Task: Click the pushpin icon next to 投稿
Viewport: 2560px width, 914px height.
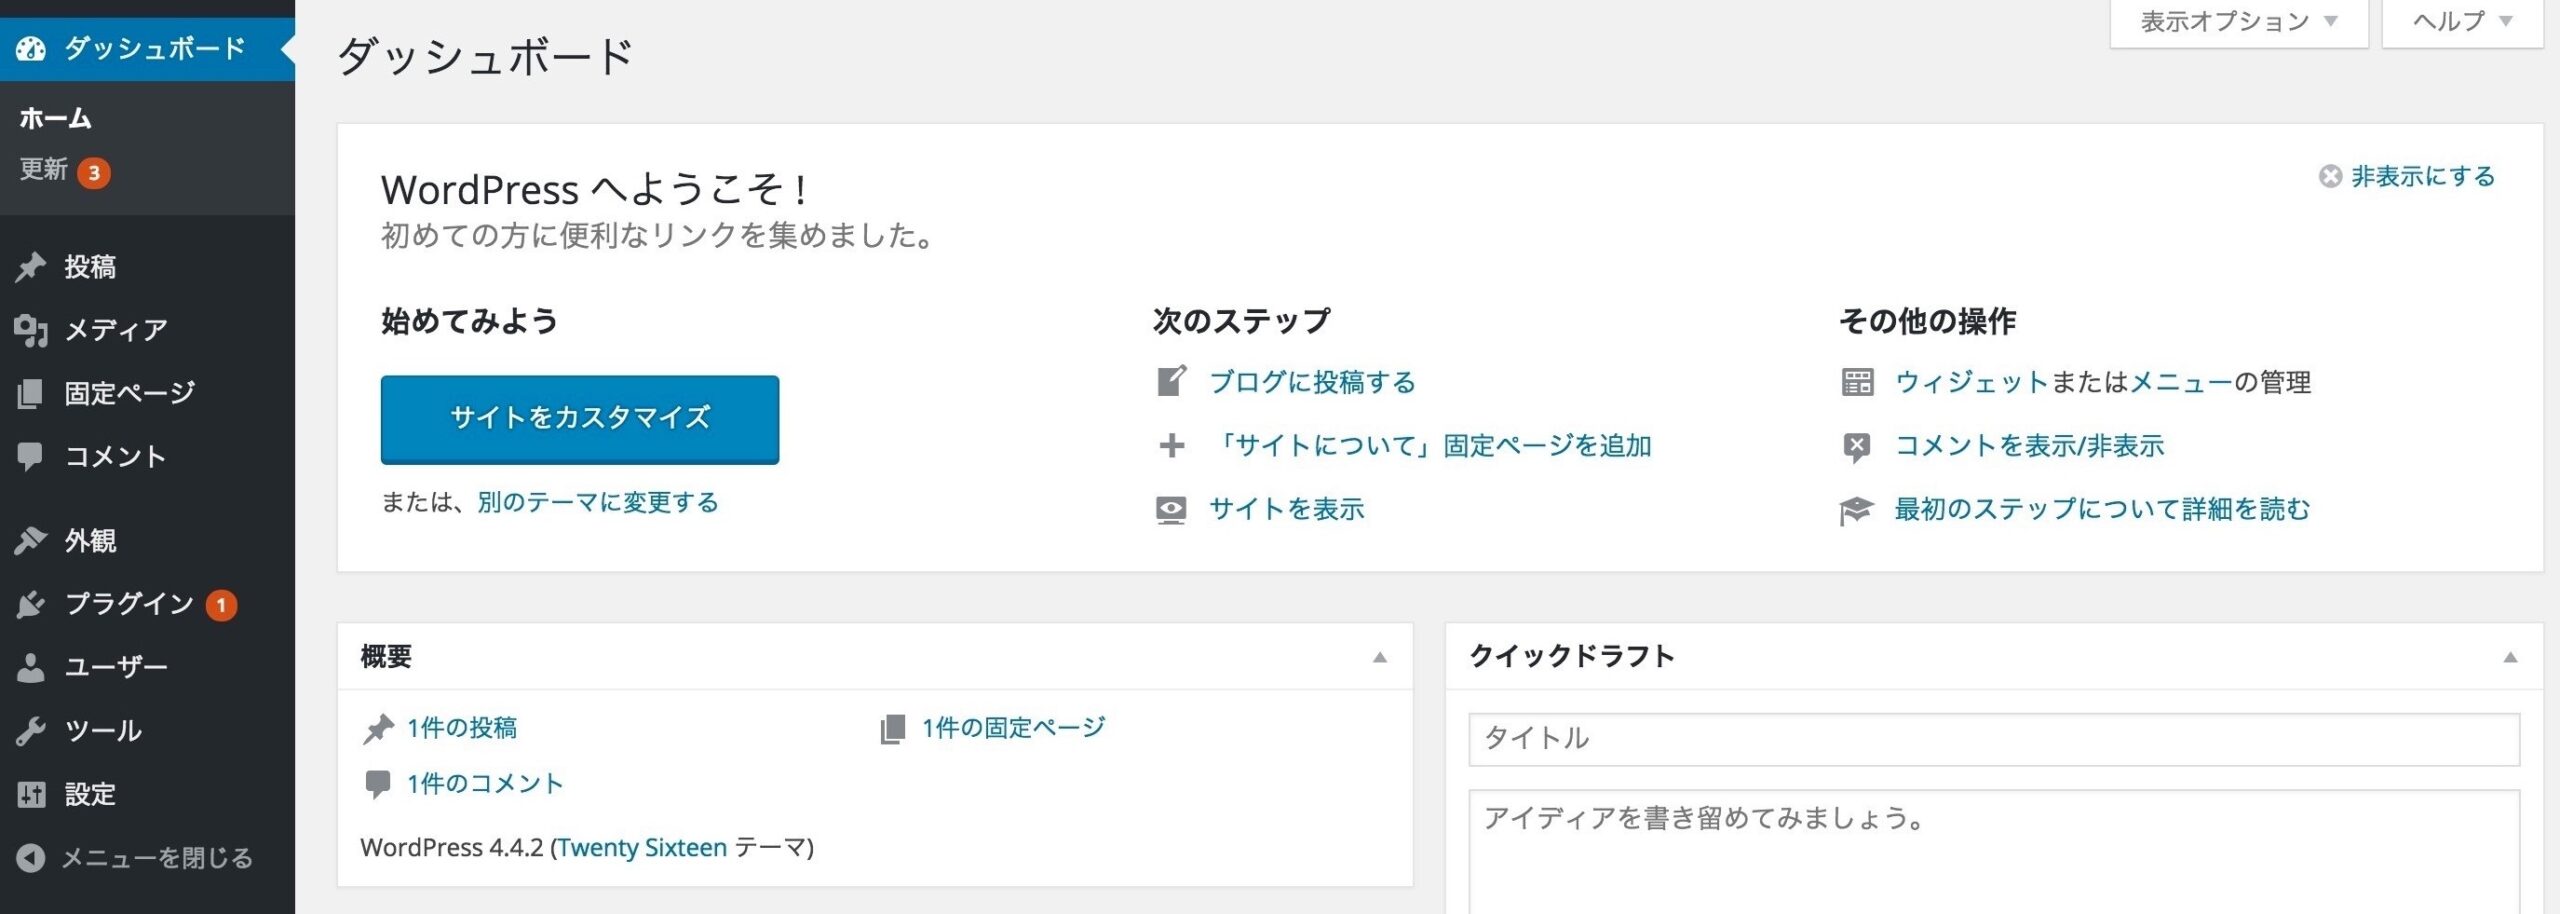Action: 31,267
